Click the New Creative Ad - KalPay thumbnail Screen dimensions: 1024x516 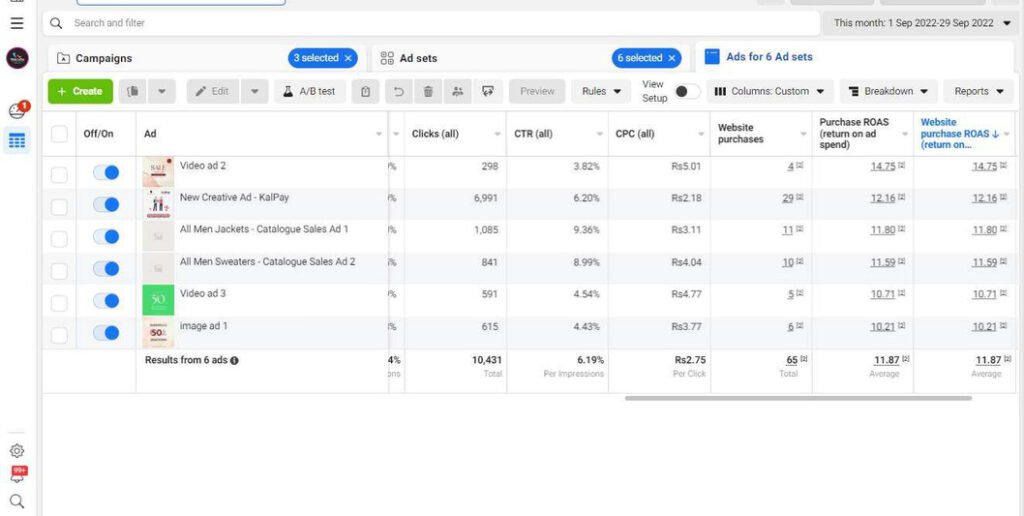pyautogui.click(x=158, y=204)
